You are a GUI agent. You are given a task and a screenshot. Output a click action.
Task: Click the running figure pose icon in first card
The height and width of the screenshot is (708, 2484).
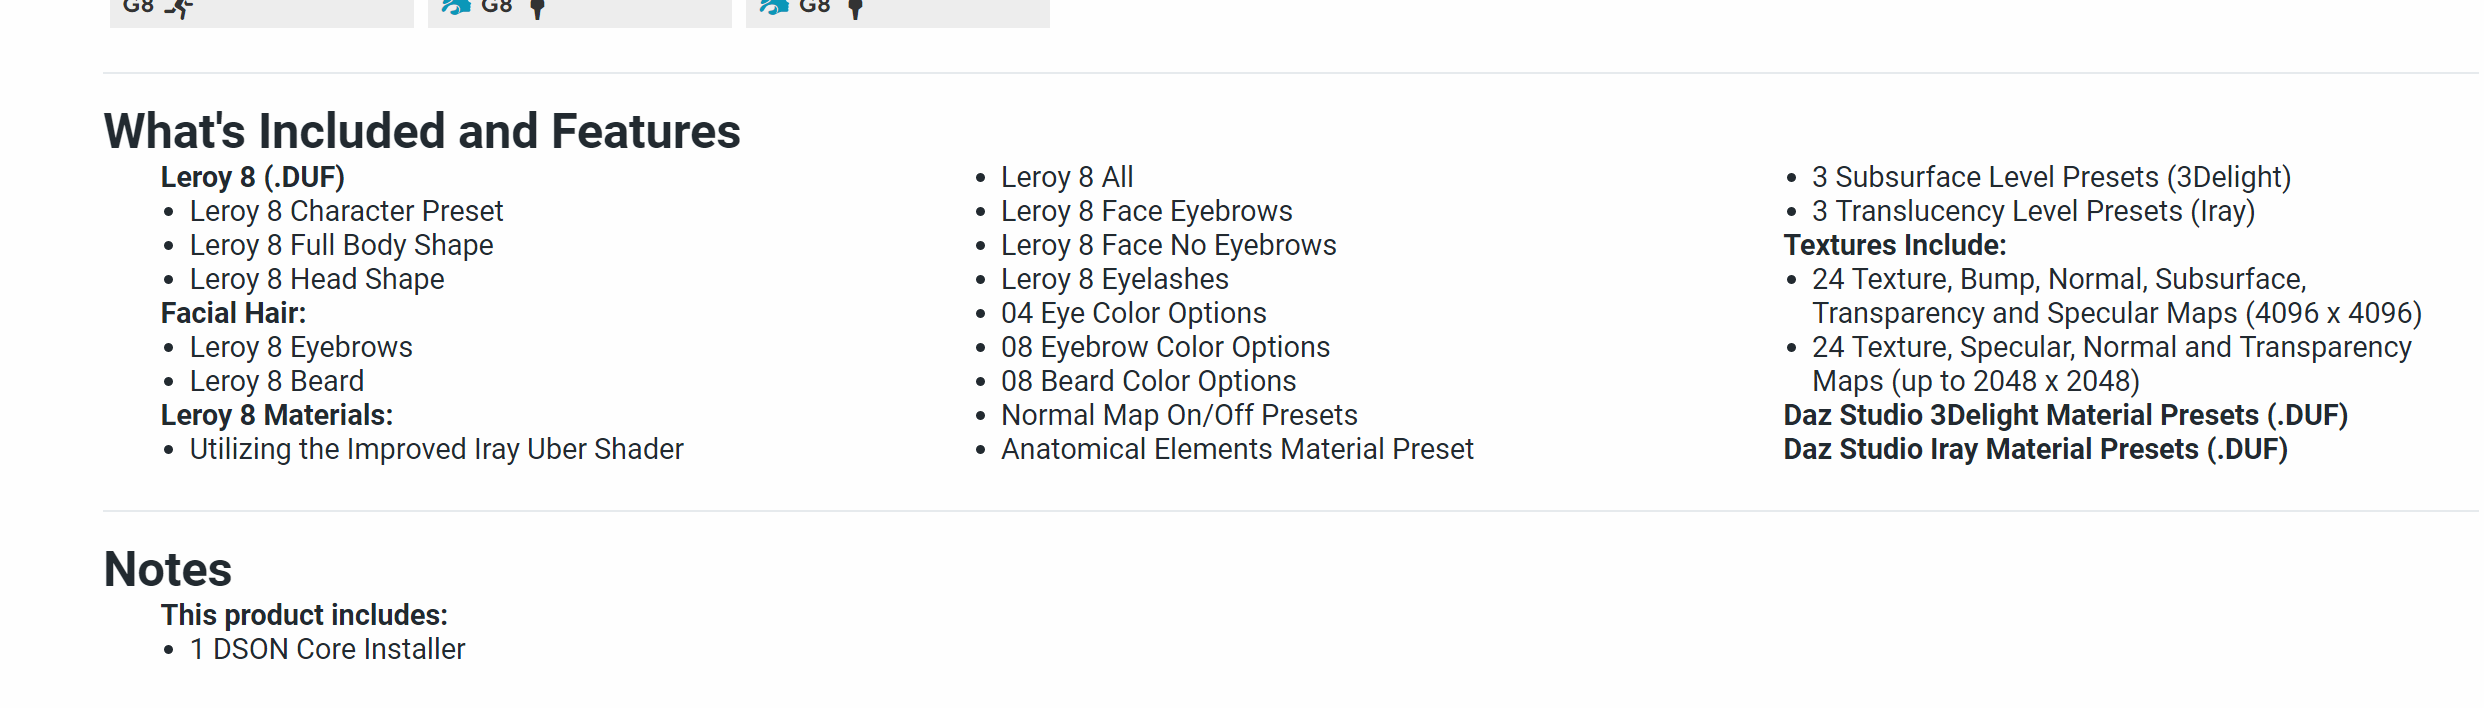click(x=180, y=8)
